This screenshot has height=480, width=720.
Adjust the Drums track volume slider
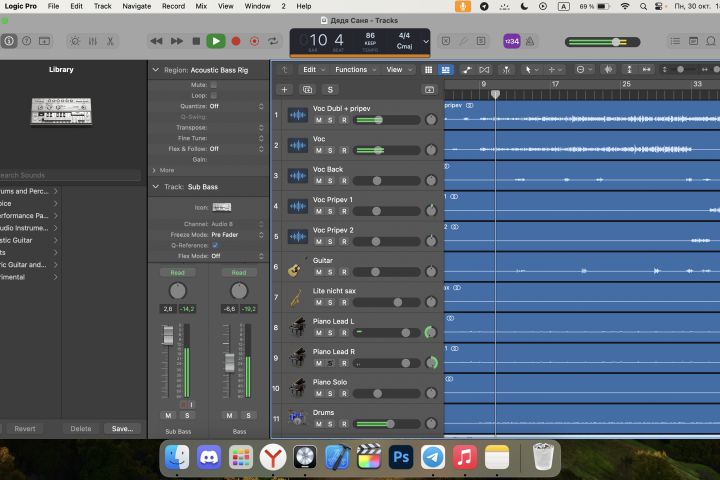(x=387, y=424)
